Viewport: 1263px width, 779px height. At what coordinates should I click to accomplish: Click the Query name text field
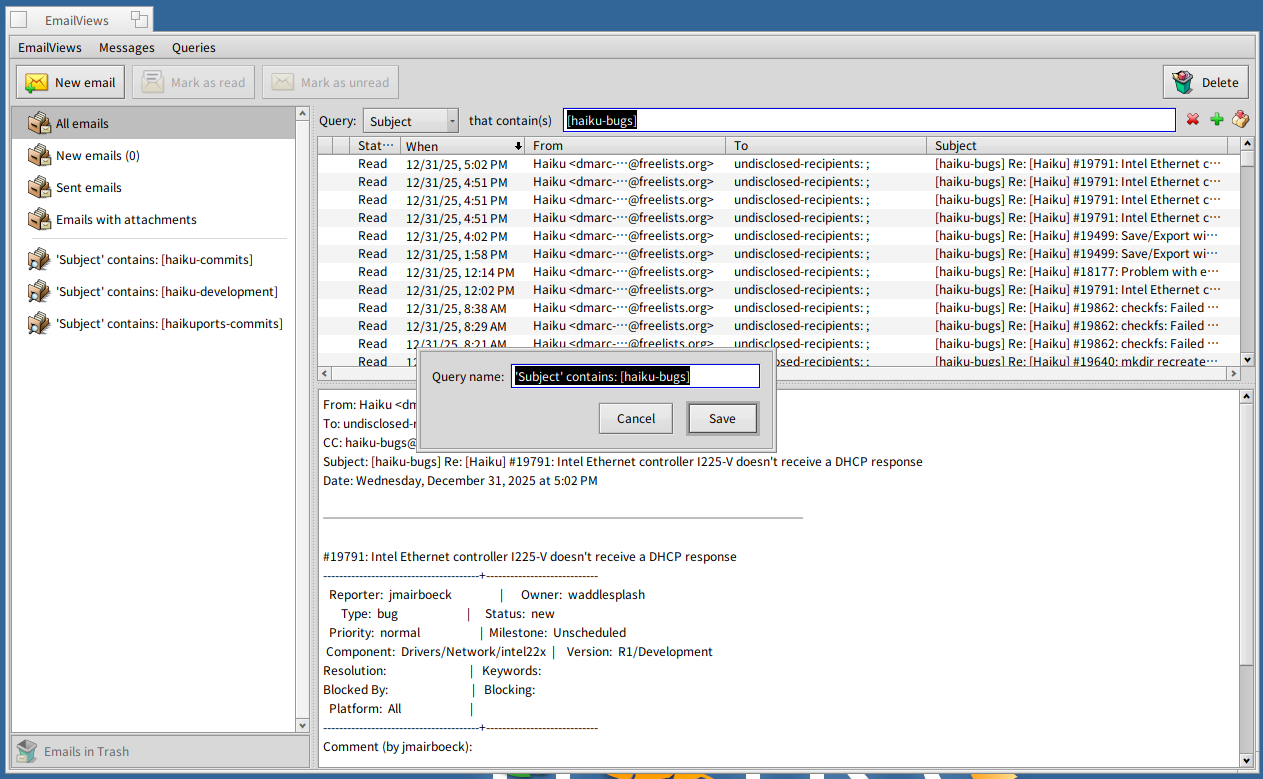(635, 376)
